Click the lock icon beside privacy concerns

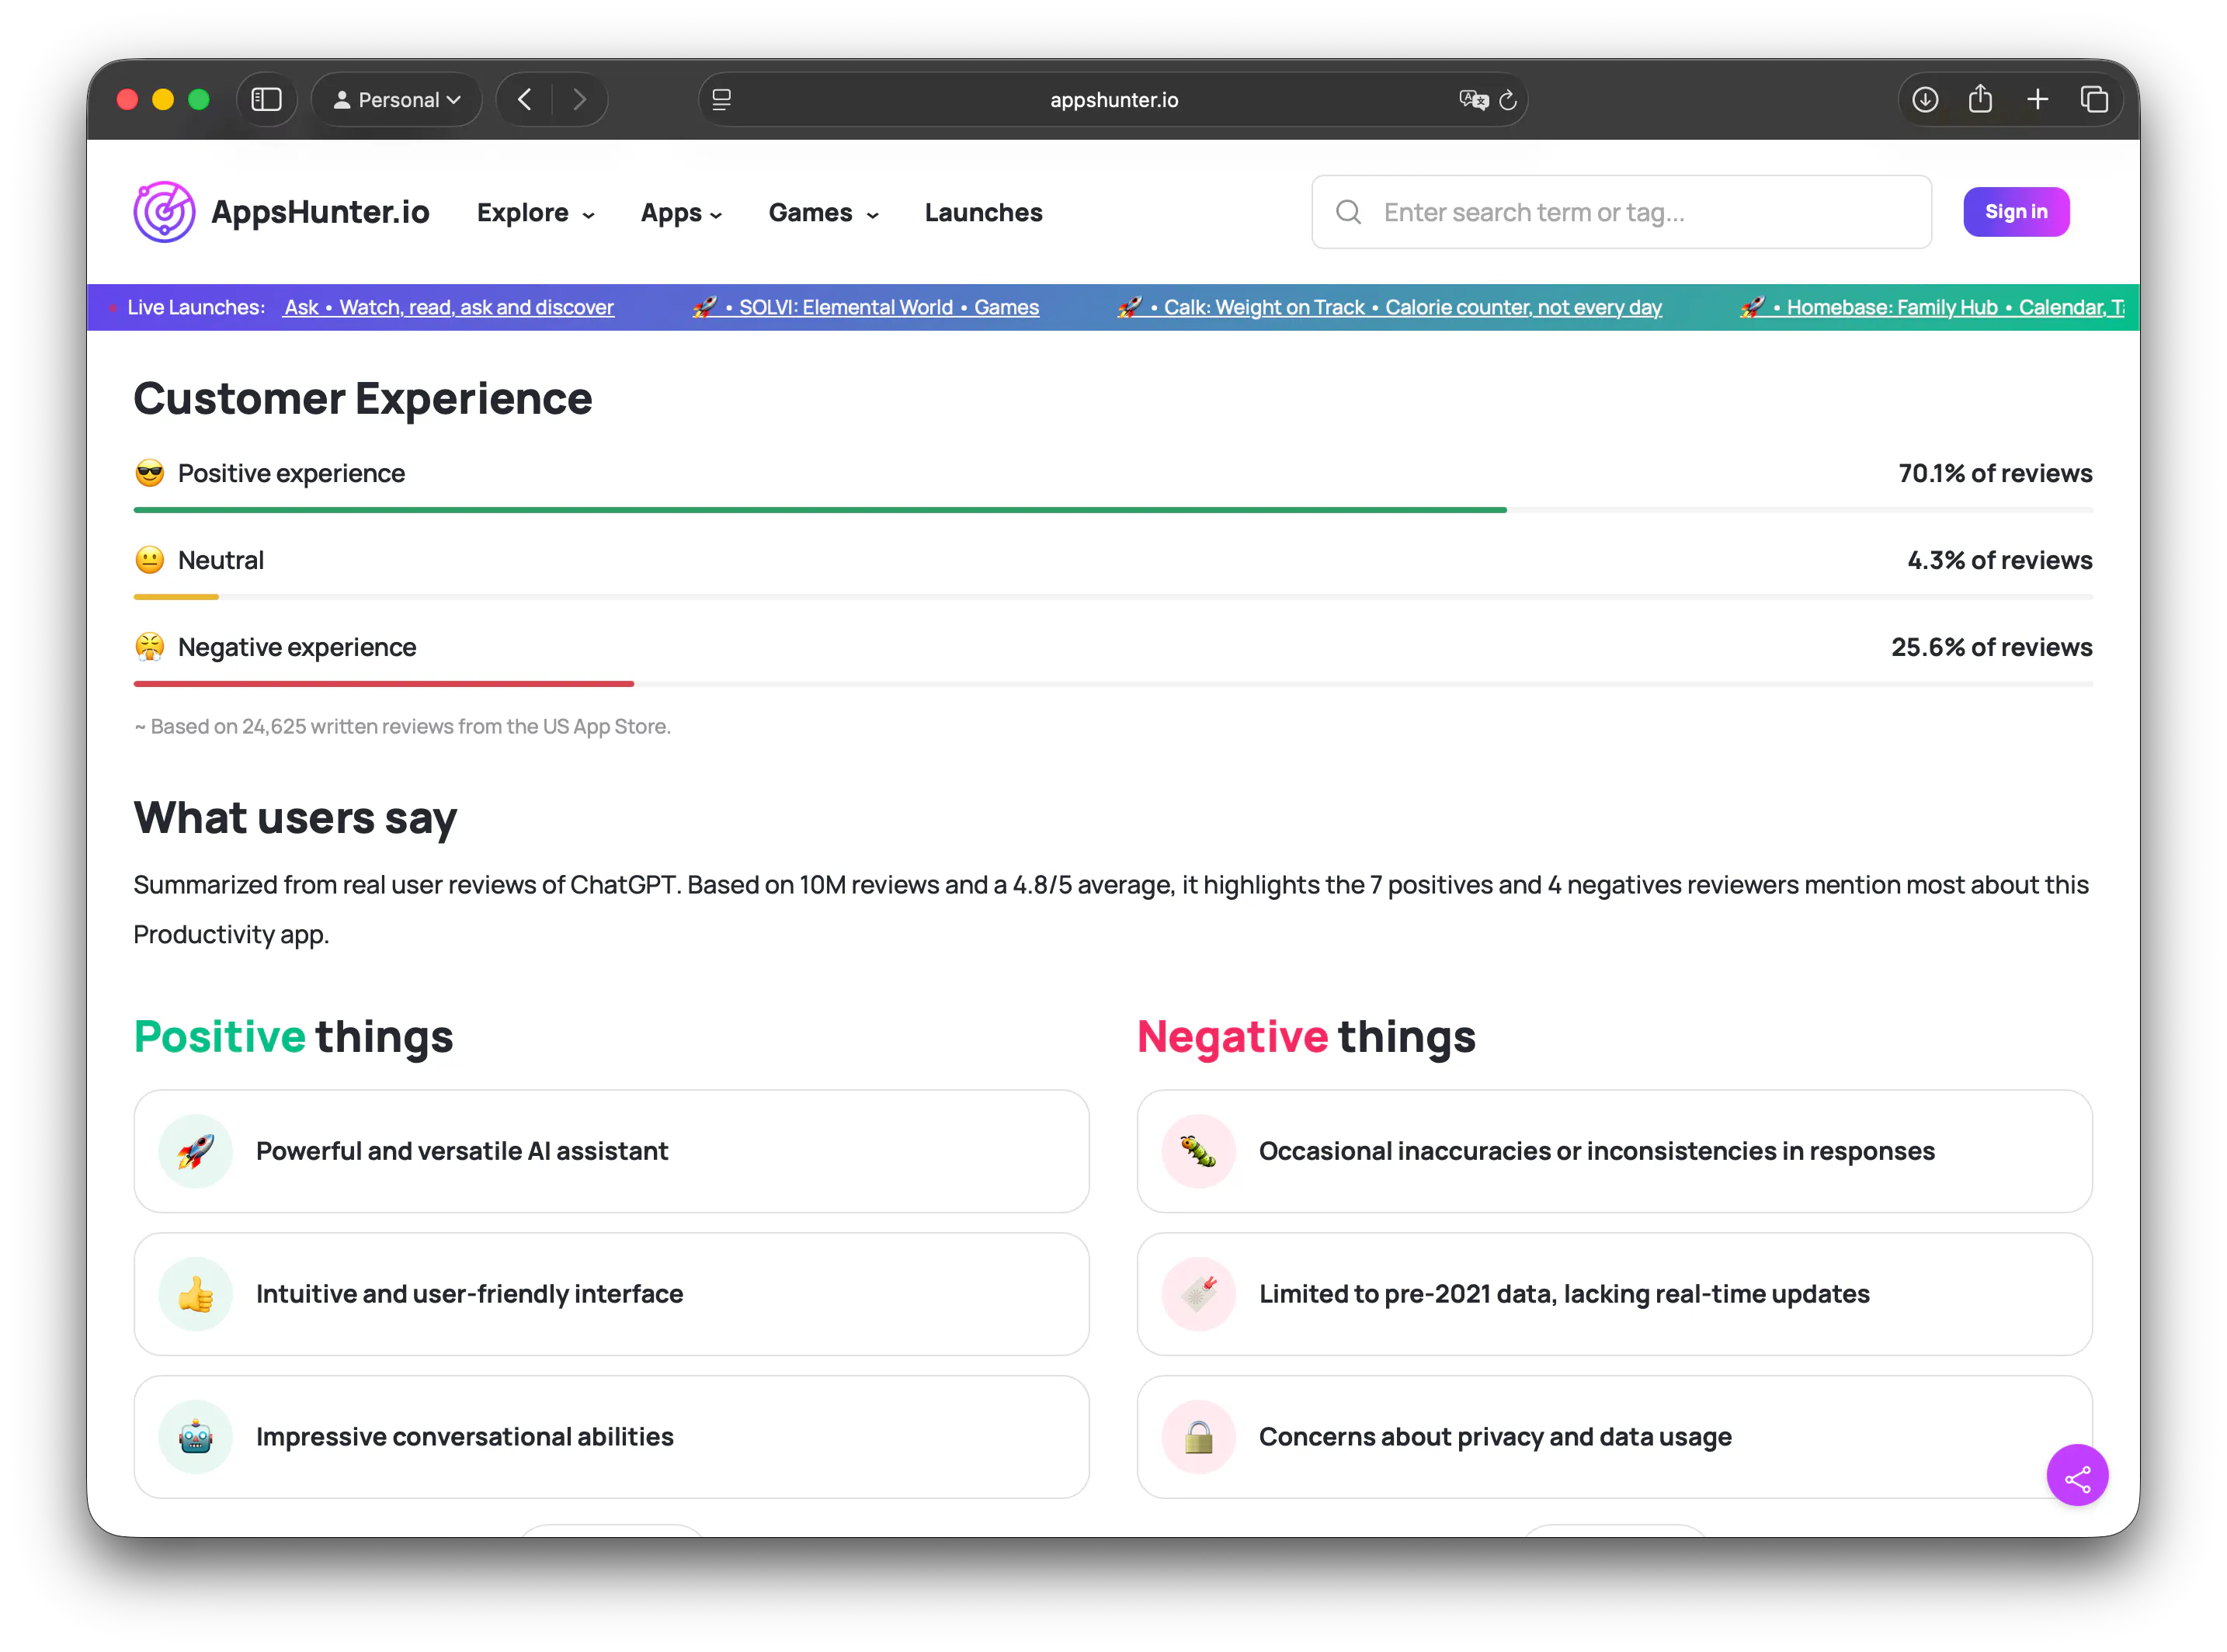click(x=1198, y=1437)
